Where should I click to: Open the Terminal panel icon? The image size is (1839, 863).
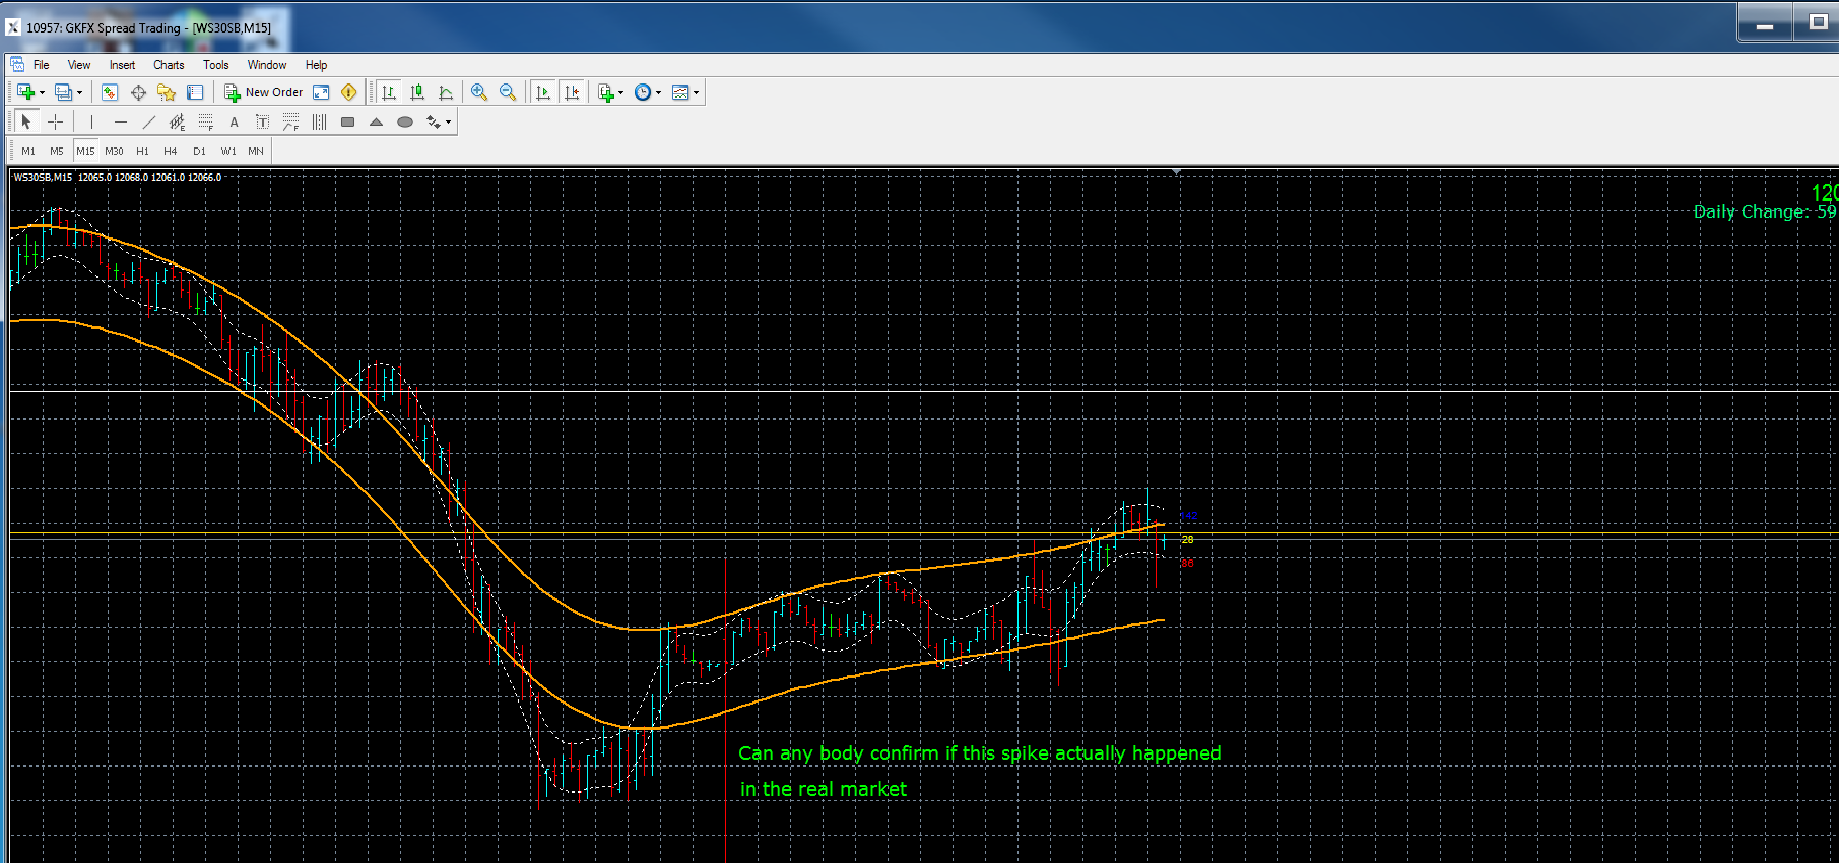195,92
